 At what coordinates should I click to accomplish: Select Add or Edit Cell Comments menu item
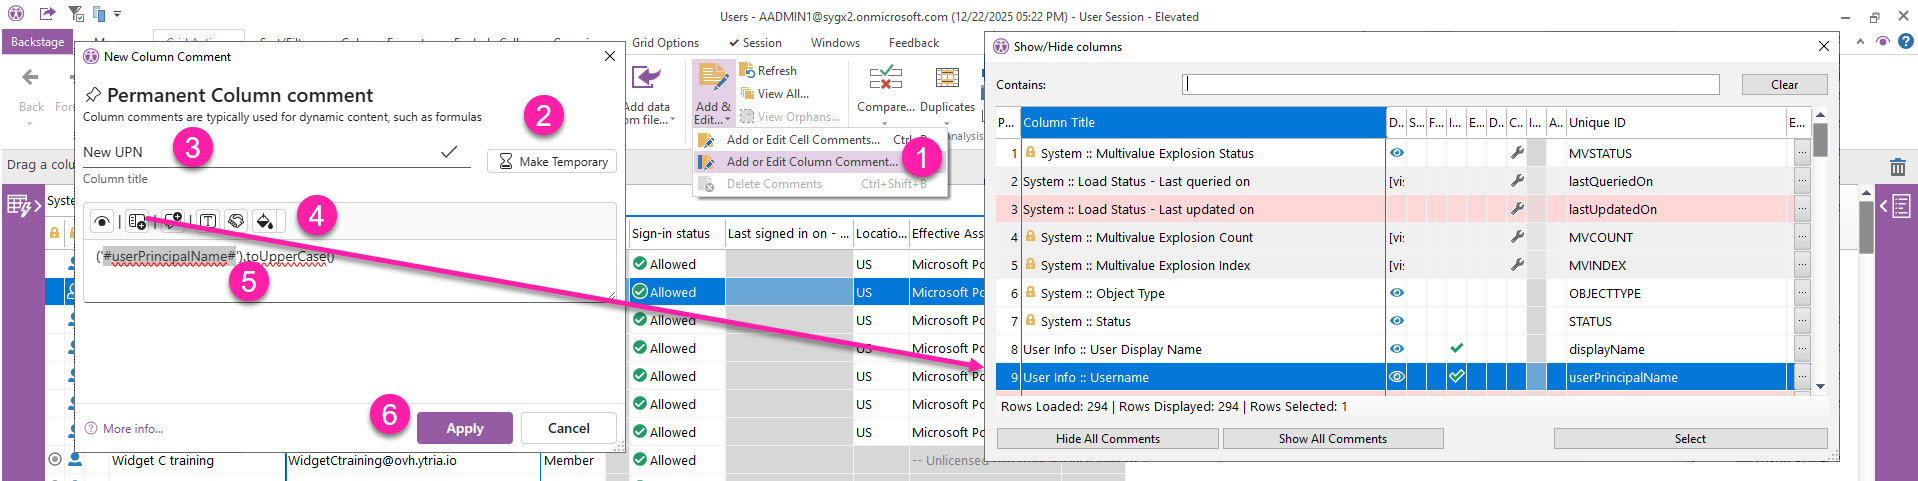(x=802, y=140)
